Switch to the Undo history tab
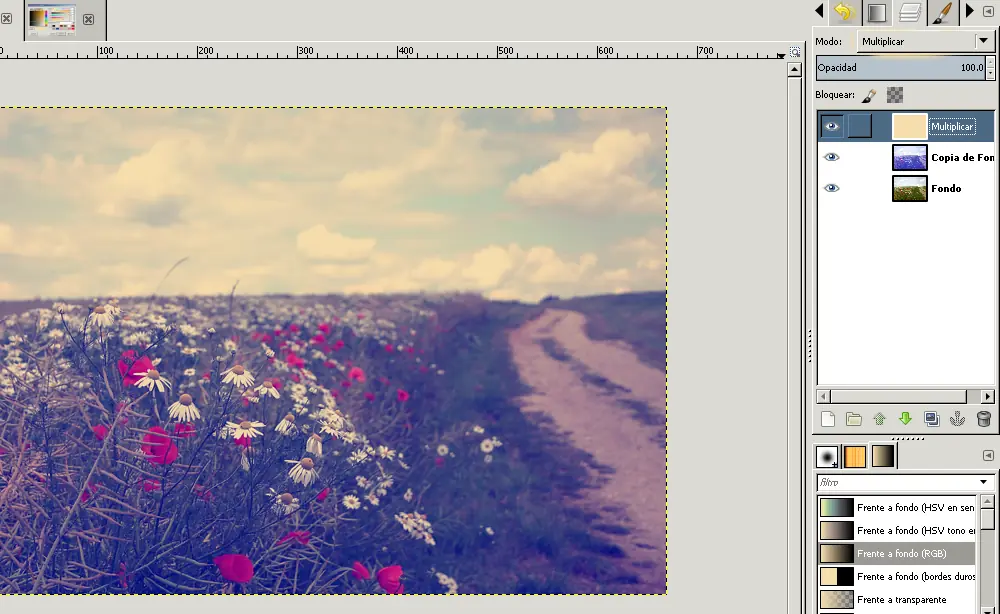The height and width of the screenshot is (614, 1000). (845, 12)
